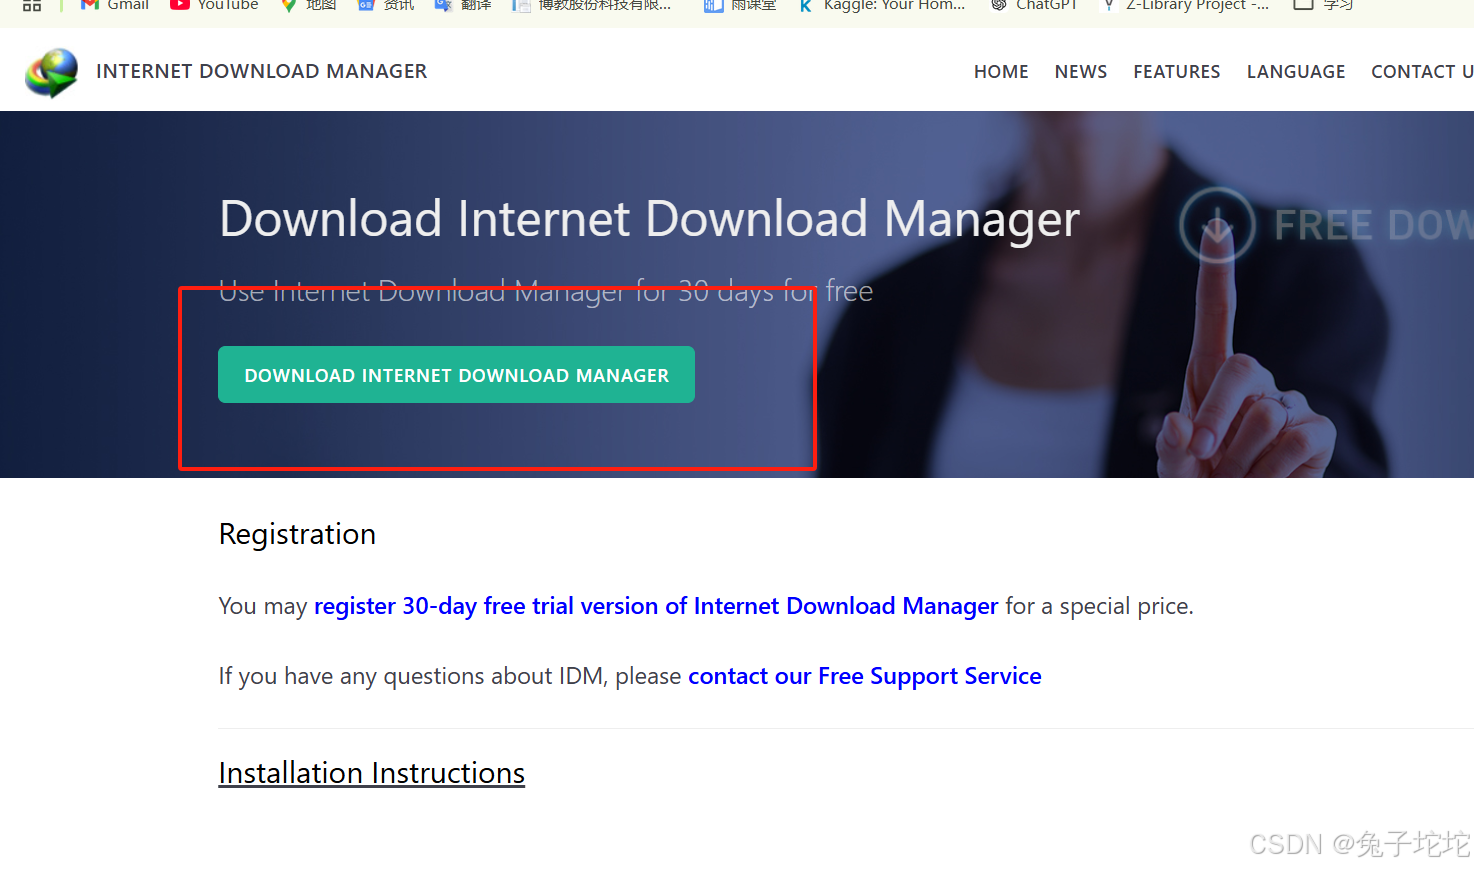Open the ChatGPT bookmark
Image resolution: width=1474 pixels, height=870 pixels.
1034,5
